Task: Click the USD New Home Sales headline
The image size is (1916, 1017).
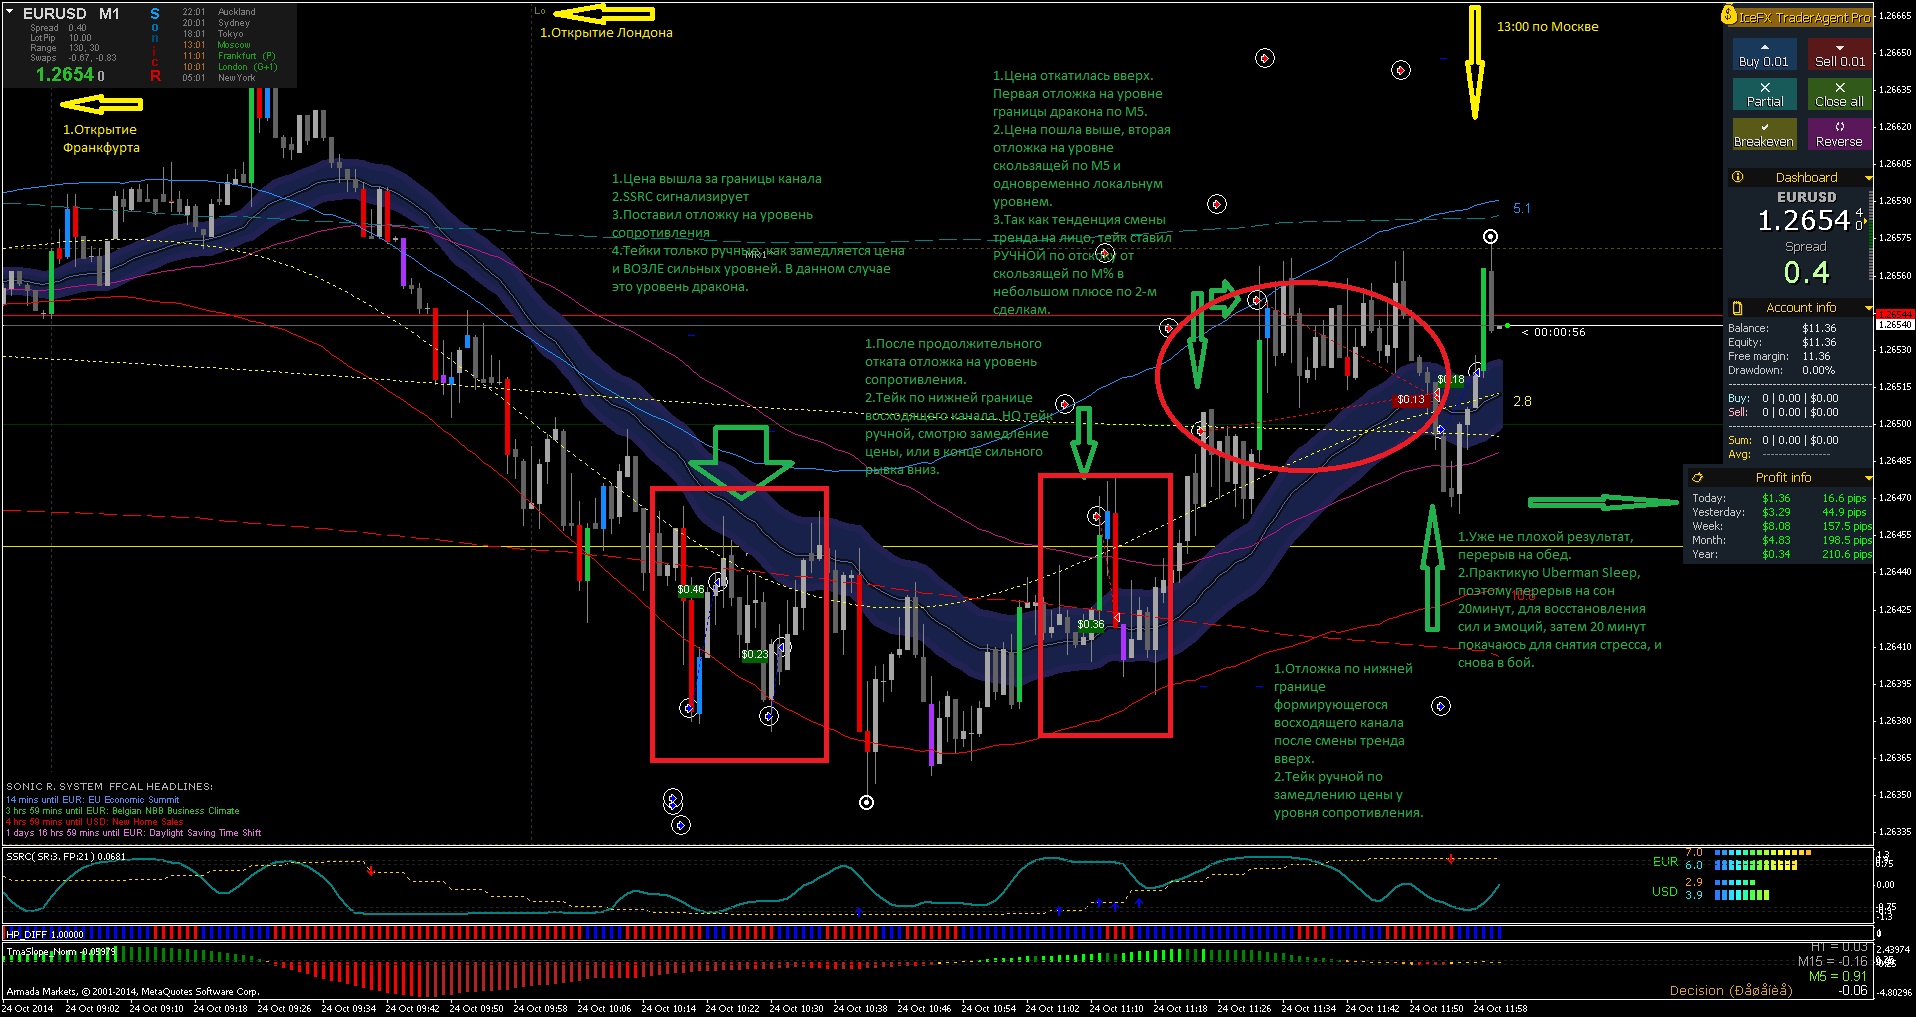Action: [x=95, y=822]
